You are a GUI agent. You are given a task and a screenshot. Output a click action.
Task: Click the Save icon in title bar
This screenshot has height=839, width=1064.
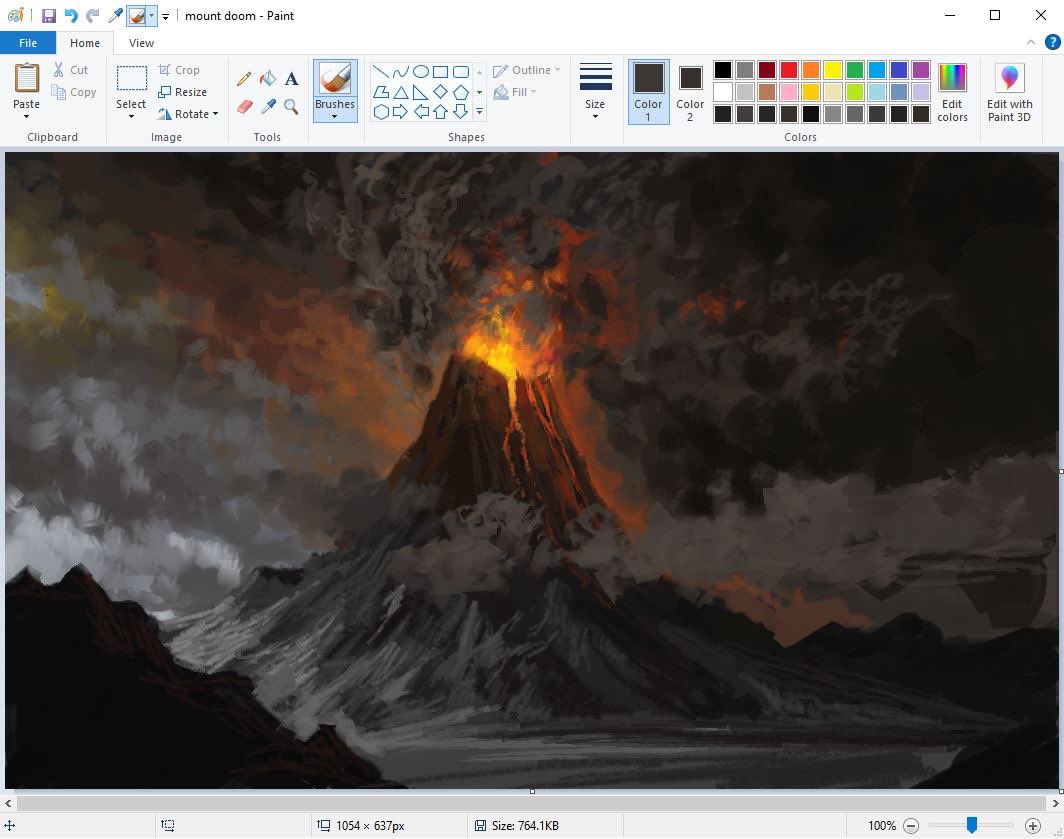tap(49, 16)
